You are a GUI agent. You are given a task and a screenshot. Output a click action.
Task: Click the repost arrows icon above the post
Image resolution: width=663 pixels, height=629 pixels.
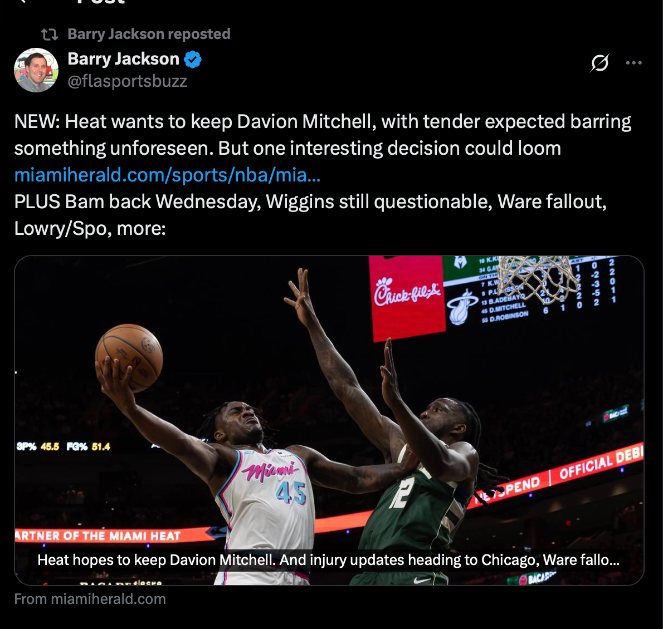pos(49,34)
